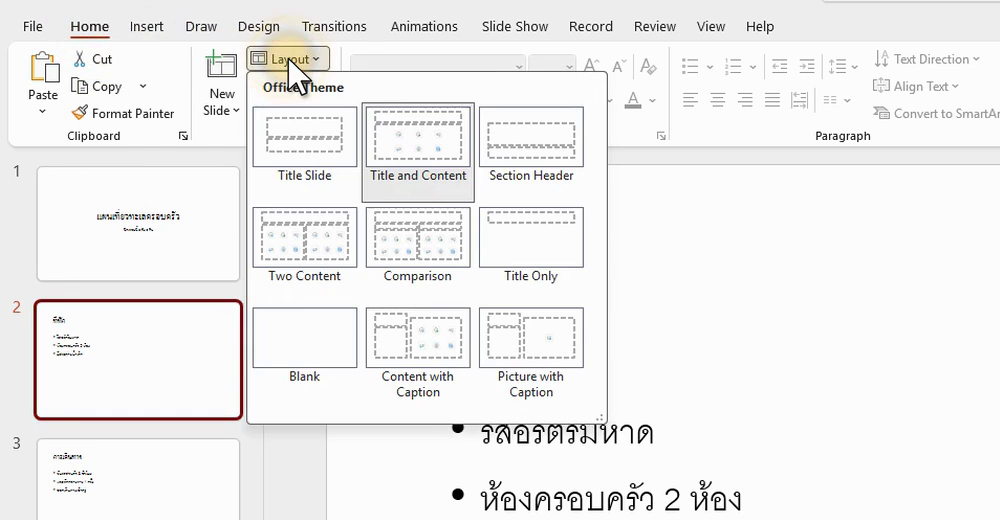Click the bullet text ห้องครอบครัว 2 ห้อง
This screenshot has width=1000, height=520.
point(610,500)
